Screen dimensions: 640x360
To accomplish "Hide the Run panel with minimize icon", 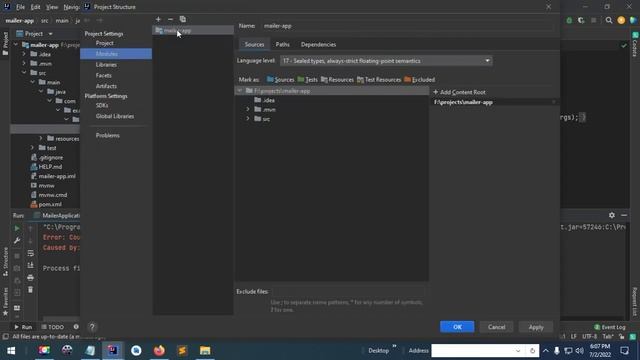I will tap(624, 215).
